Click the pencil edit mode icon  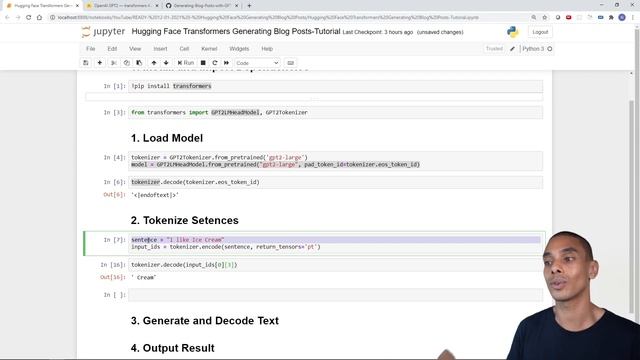coord(513,49)
